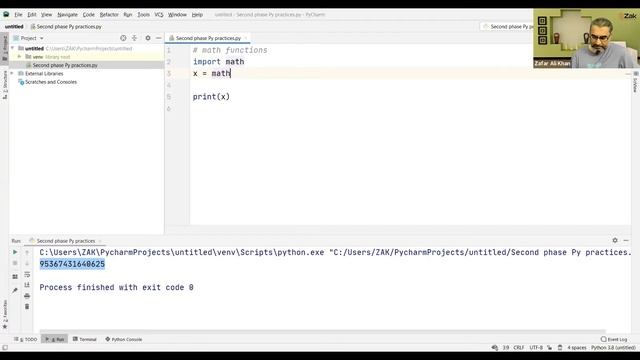
Task: Toggle the Run tool window button
Action: click(x=54, y=339)
